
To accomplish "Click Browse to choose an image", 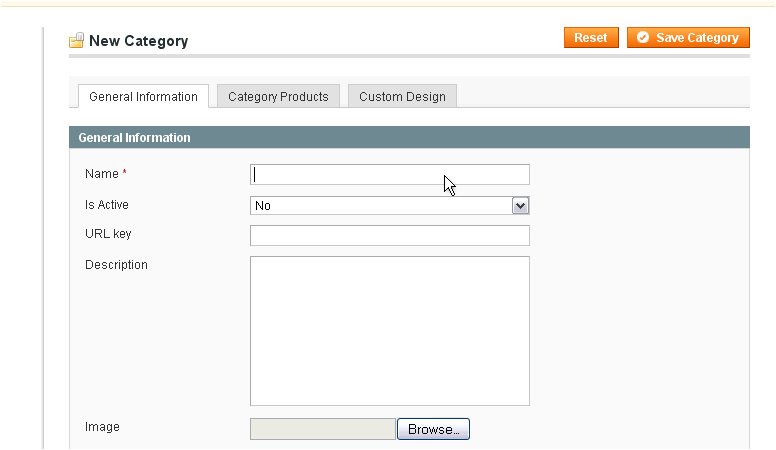I will 434,429.
